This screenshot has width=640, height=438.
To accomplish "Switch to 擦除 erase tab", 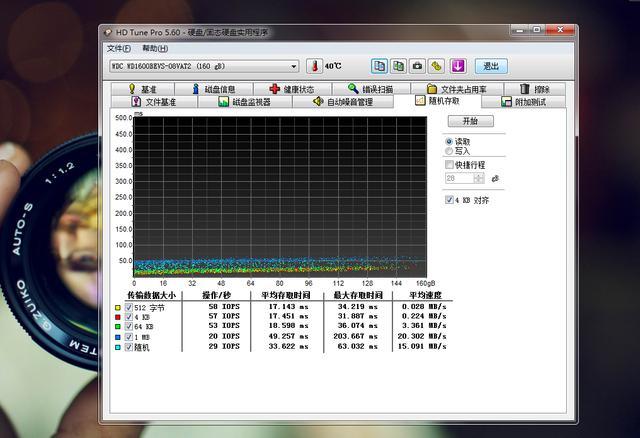I will (x=535, y=89).
